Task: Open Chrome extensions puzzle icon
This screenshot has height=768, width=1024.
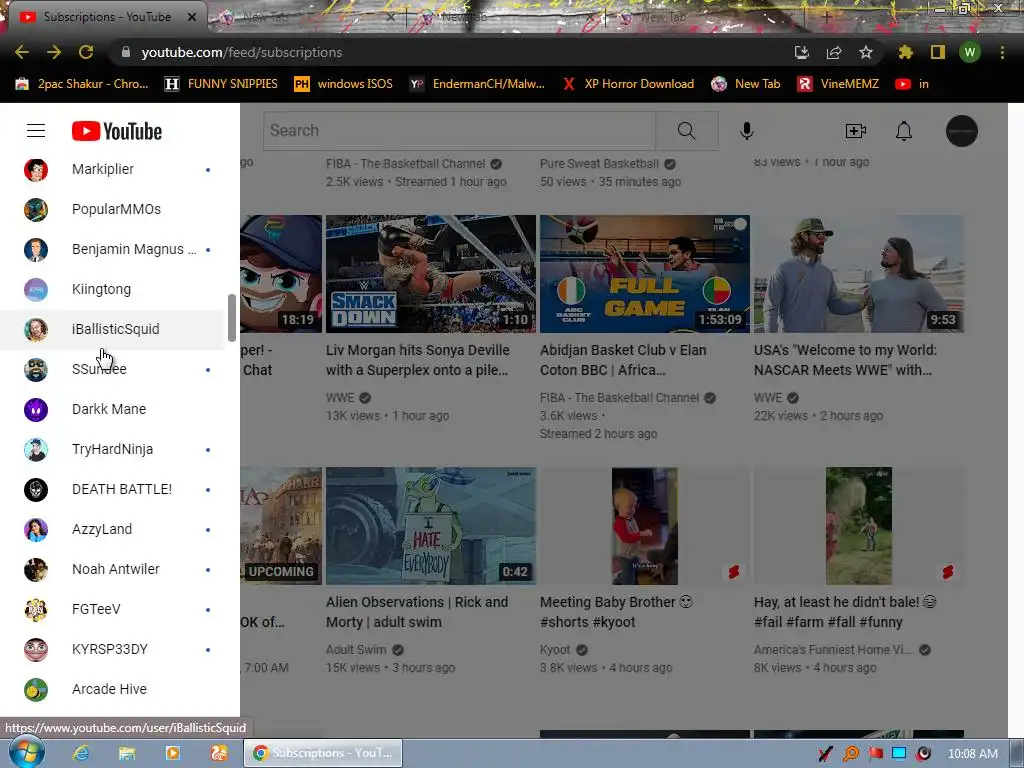Action: click(x=905, y=52)
